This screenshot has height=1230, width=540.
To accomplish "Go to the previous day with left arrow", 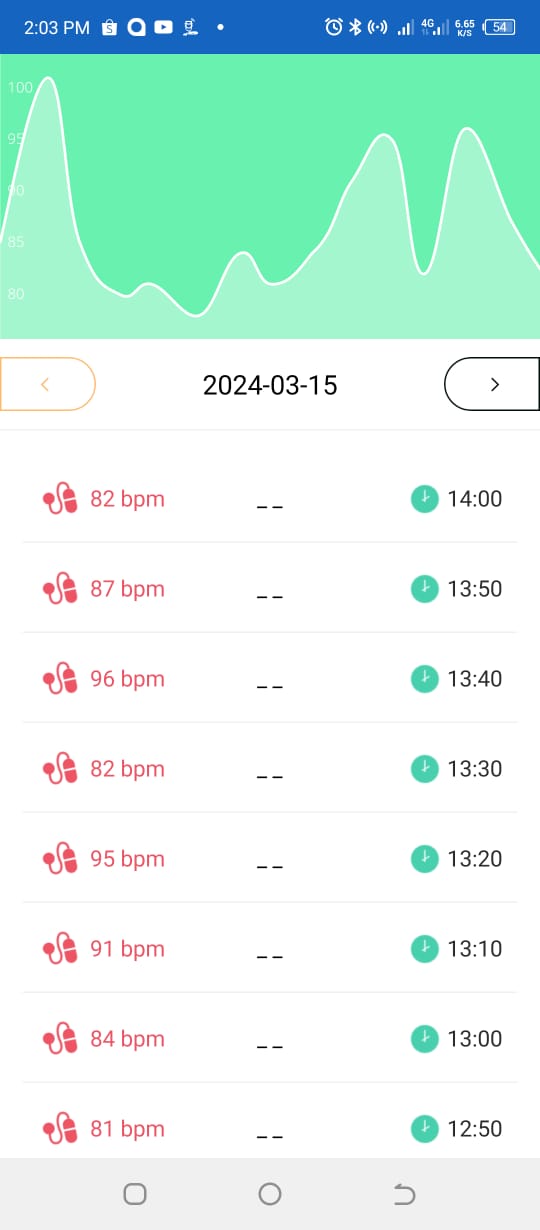I will click(47, 384).
